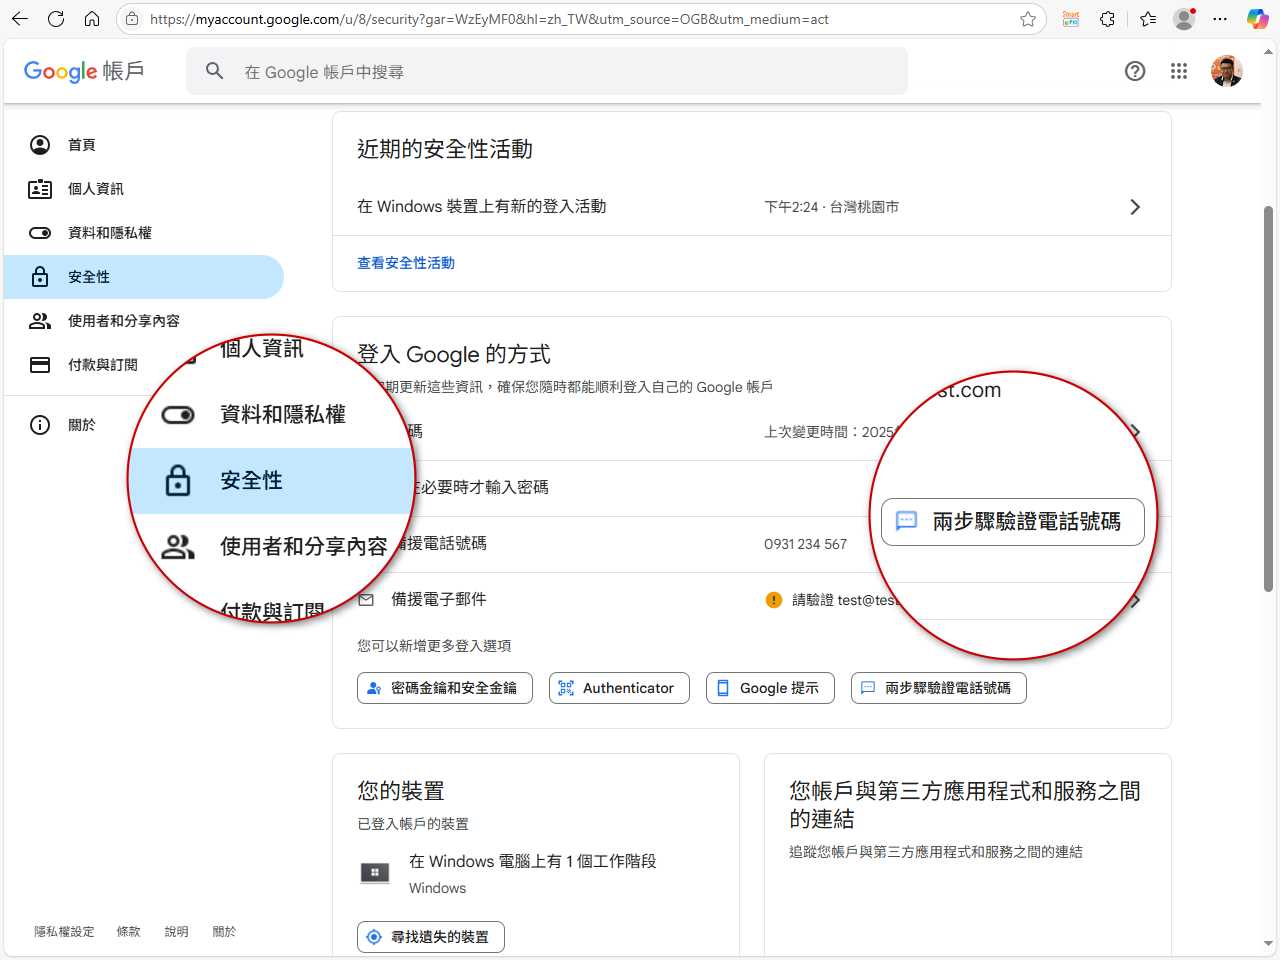Reload the page with the refresh icon
1280x960 pixels.
(x=56, y=19)
